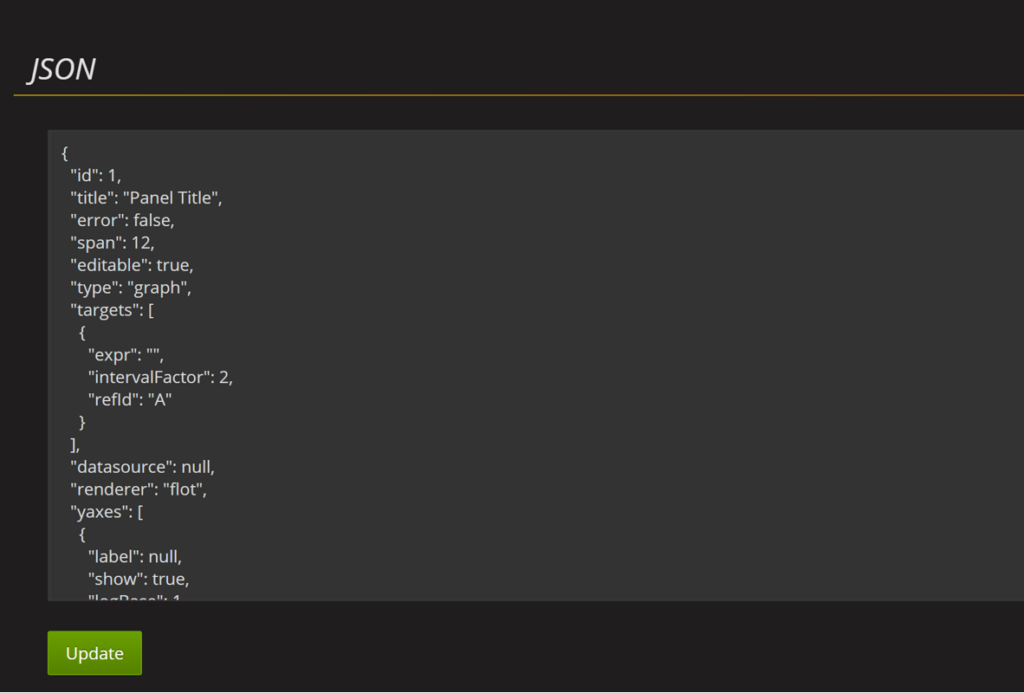Click the "intervalFactor": 2 line
The image size is (1024, 693).
pyautogui.click(x=160, y=377)
